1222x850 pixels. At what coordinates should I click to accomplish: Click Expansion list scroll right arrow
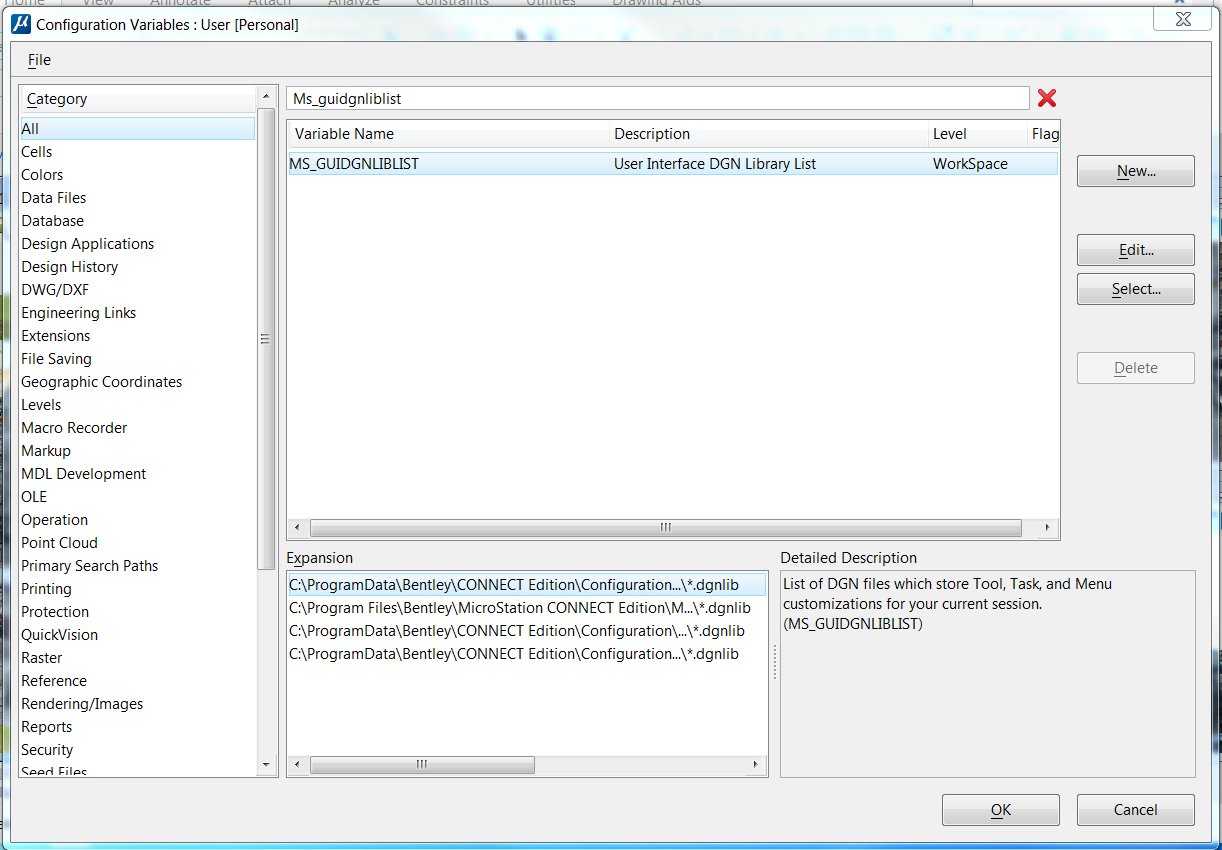click(x=756, y=765)
